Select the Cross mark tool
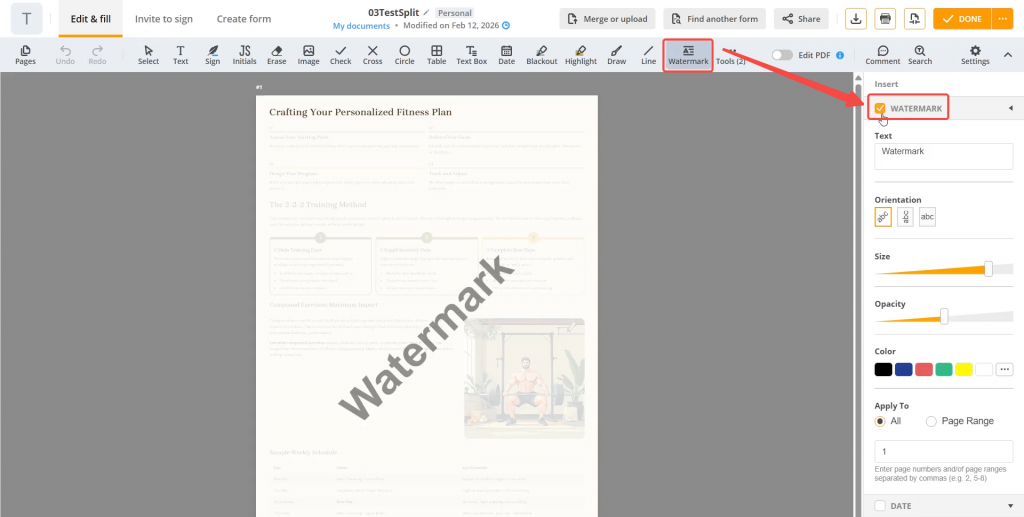The width and height of the screenshot is (1024, 517). [x=372, y=55]
